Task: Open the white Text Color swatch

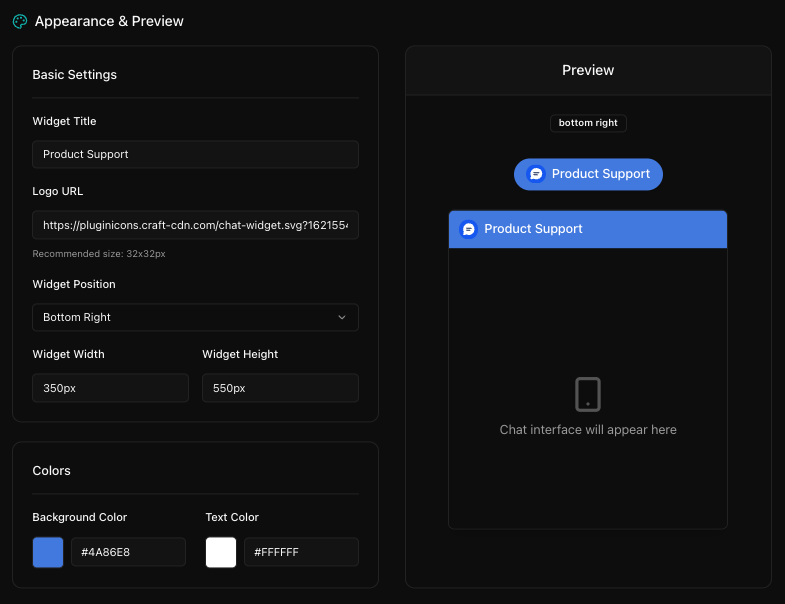Action: pos(221,552)
